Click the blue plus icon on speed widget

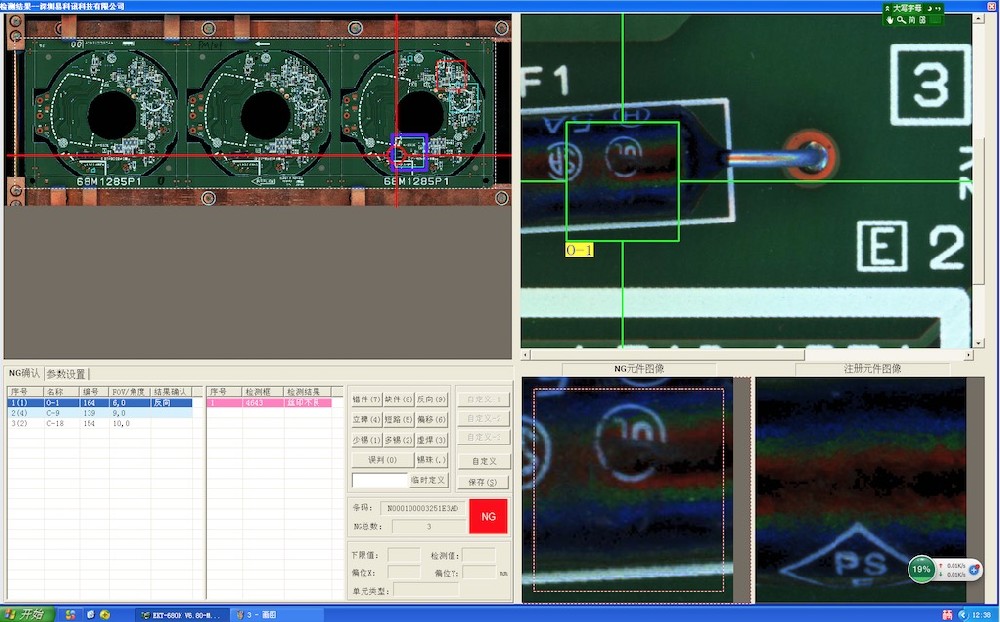click(x=975, y=570)
